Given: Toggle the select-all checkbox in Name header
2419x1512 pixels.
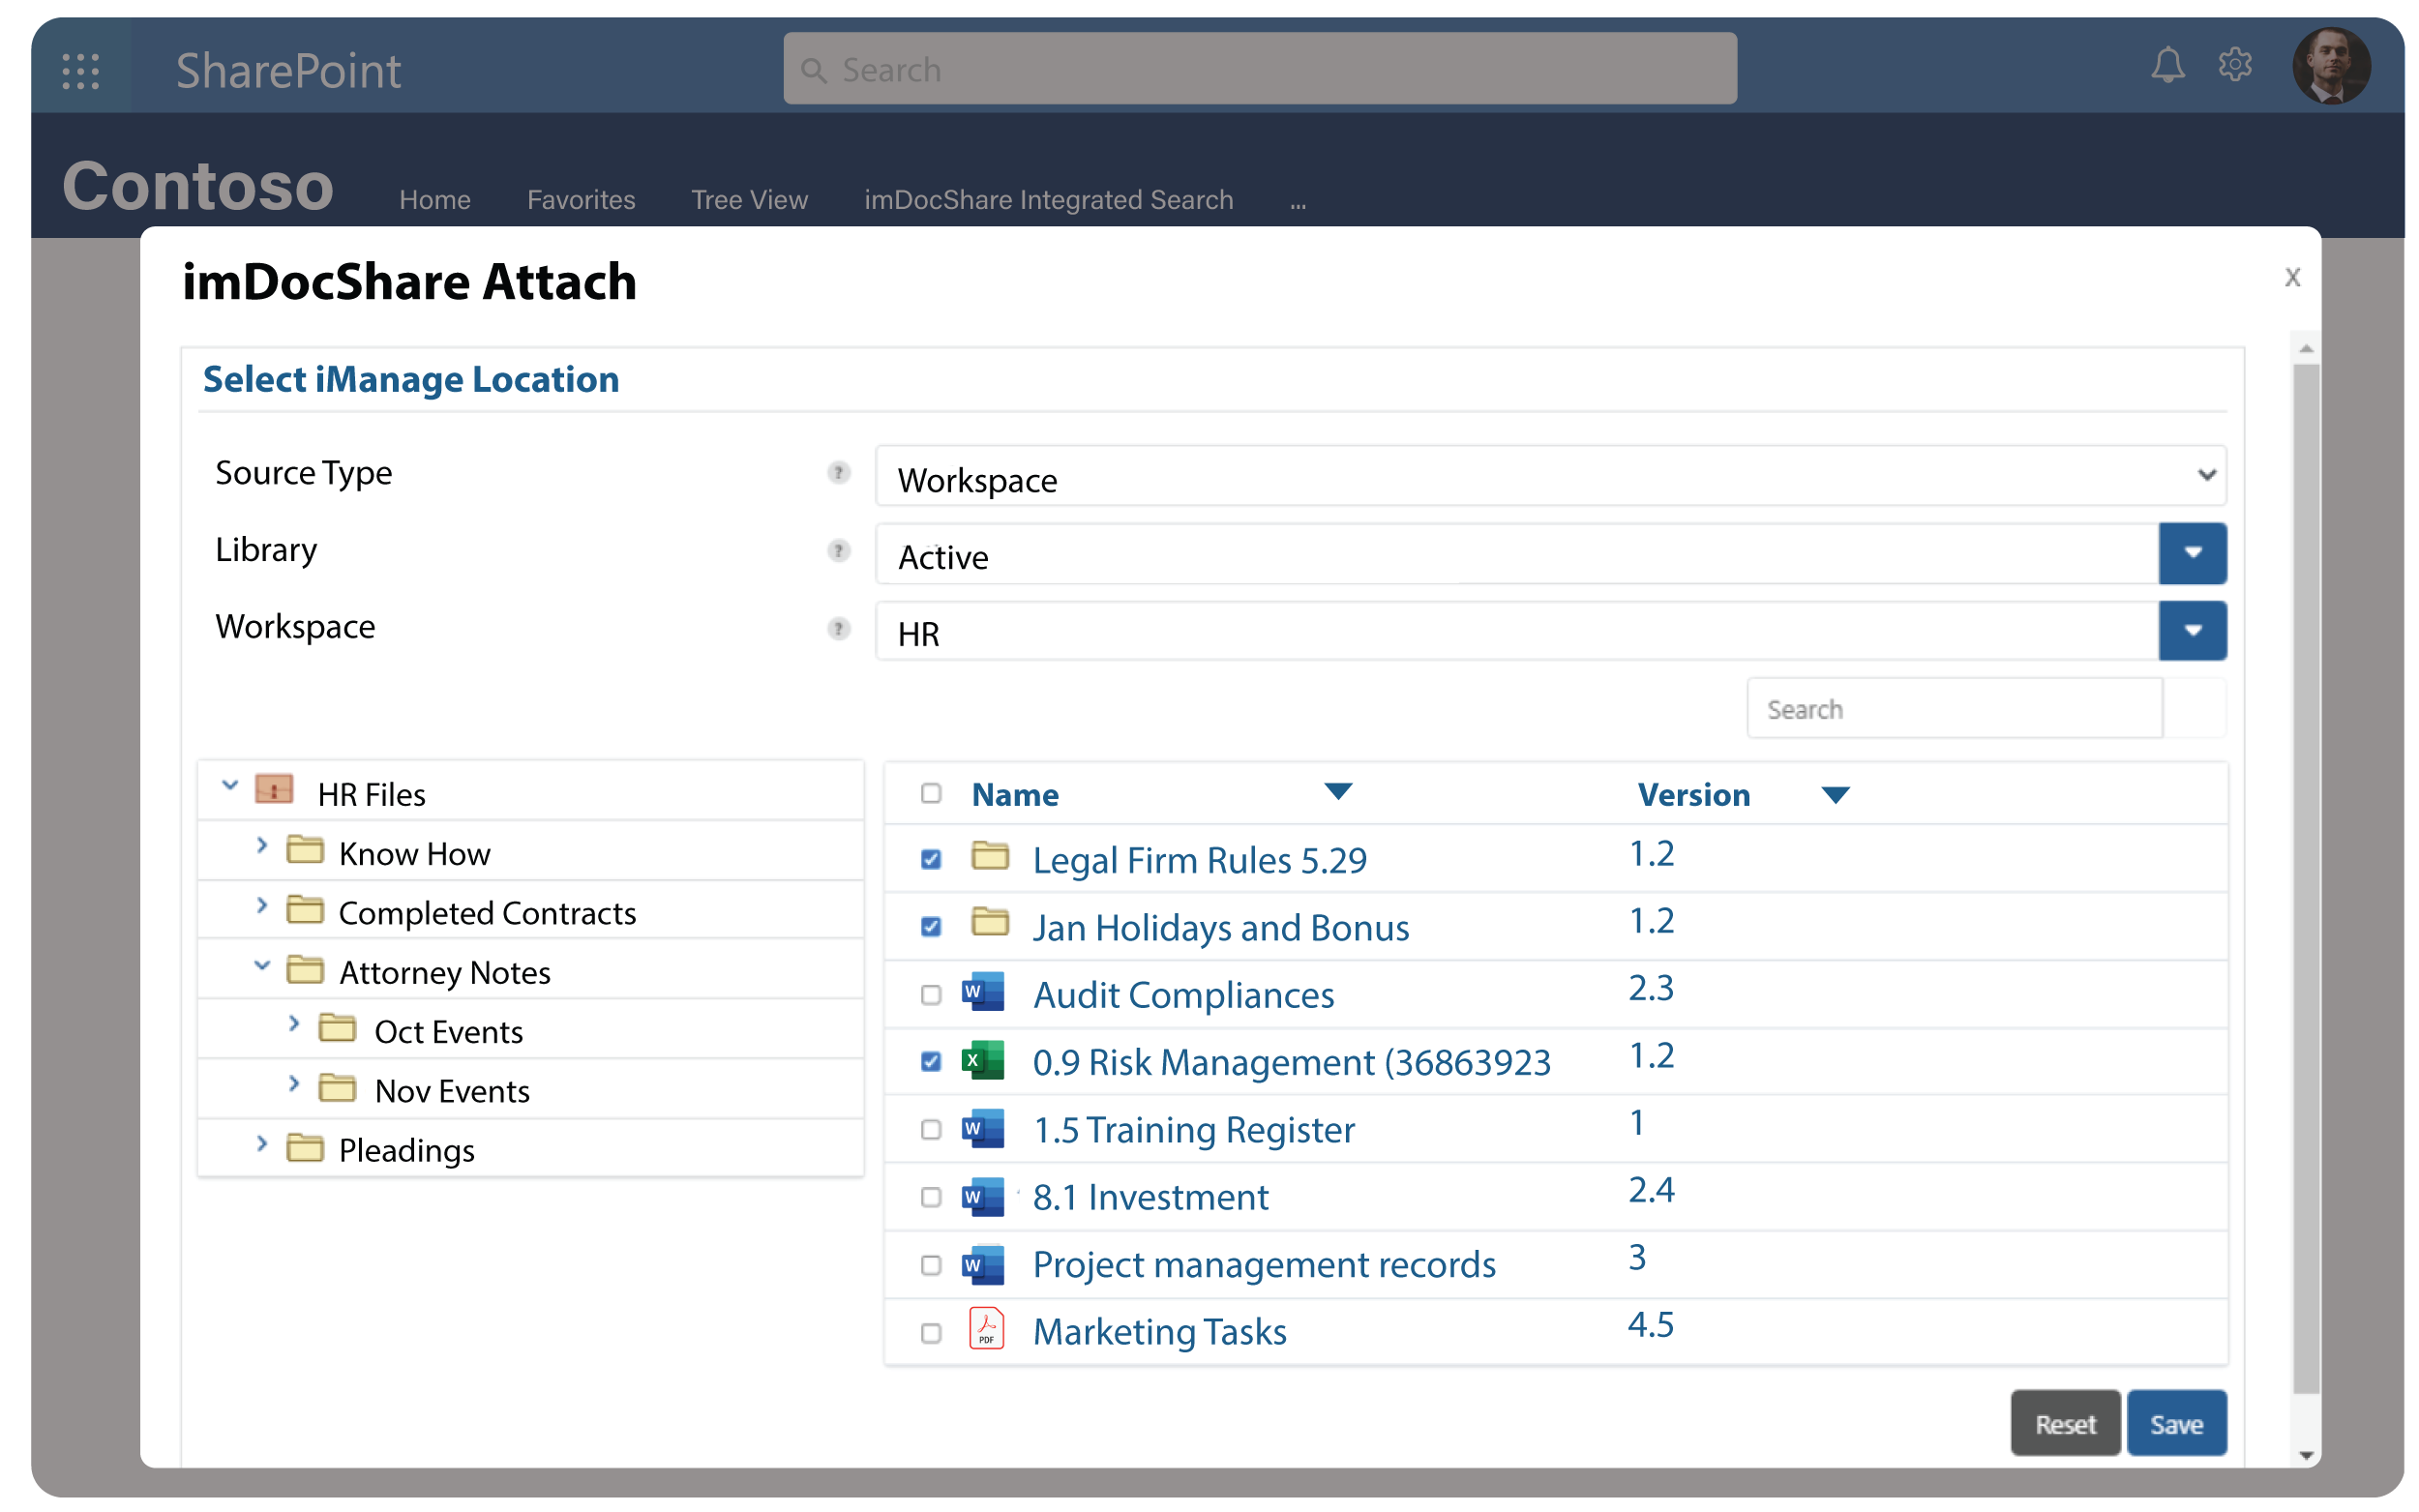Looking at the screenshot, I should (931, 793).
